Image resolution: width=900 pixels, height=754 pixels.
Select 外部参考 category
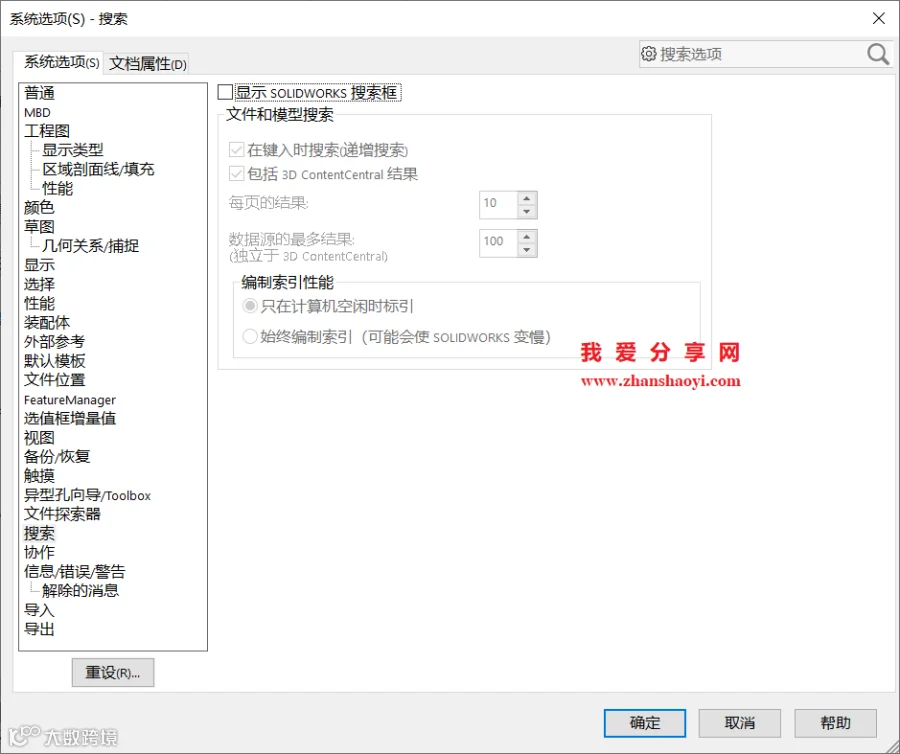coord(54,342)
